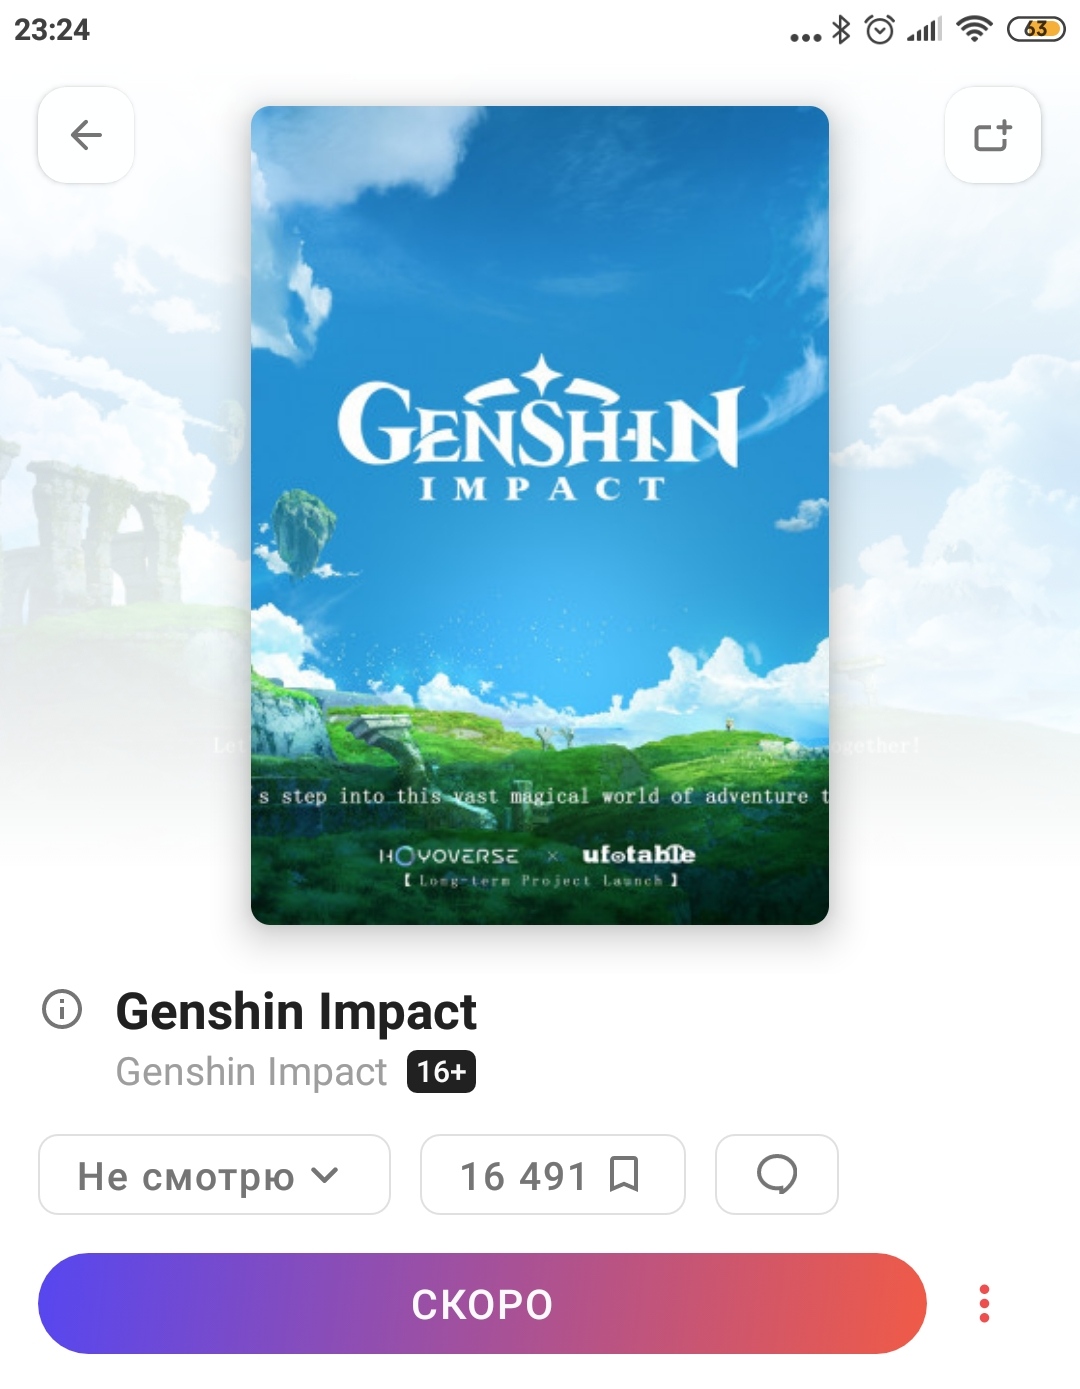The image size is (1080, 1389).
Task: Tap the bold "Genshin Impact" title
Action: 296,1011
